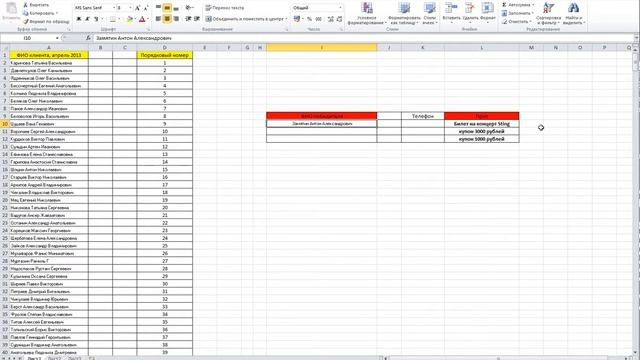The image size is (640, 360).
Task: Open Найти и выделить menu
Action: [x=573, y=13]
